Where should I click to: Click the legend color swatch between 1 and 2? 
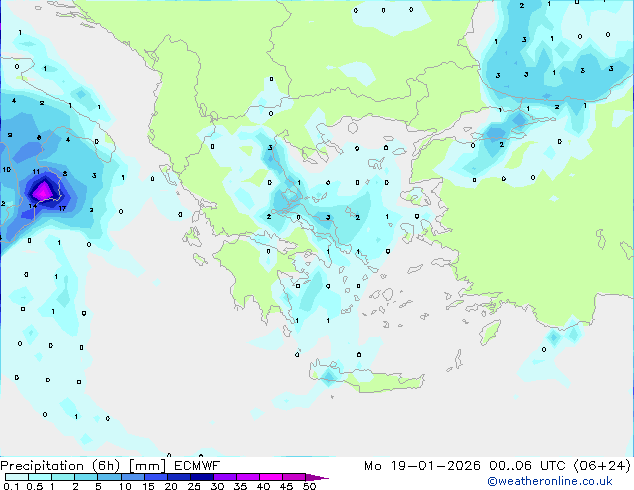click(x=63, y=477)
